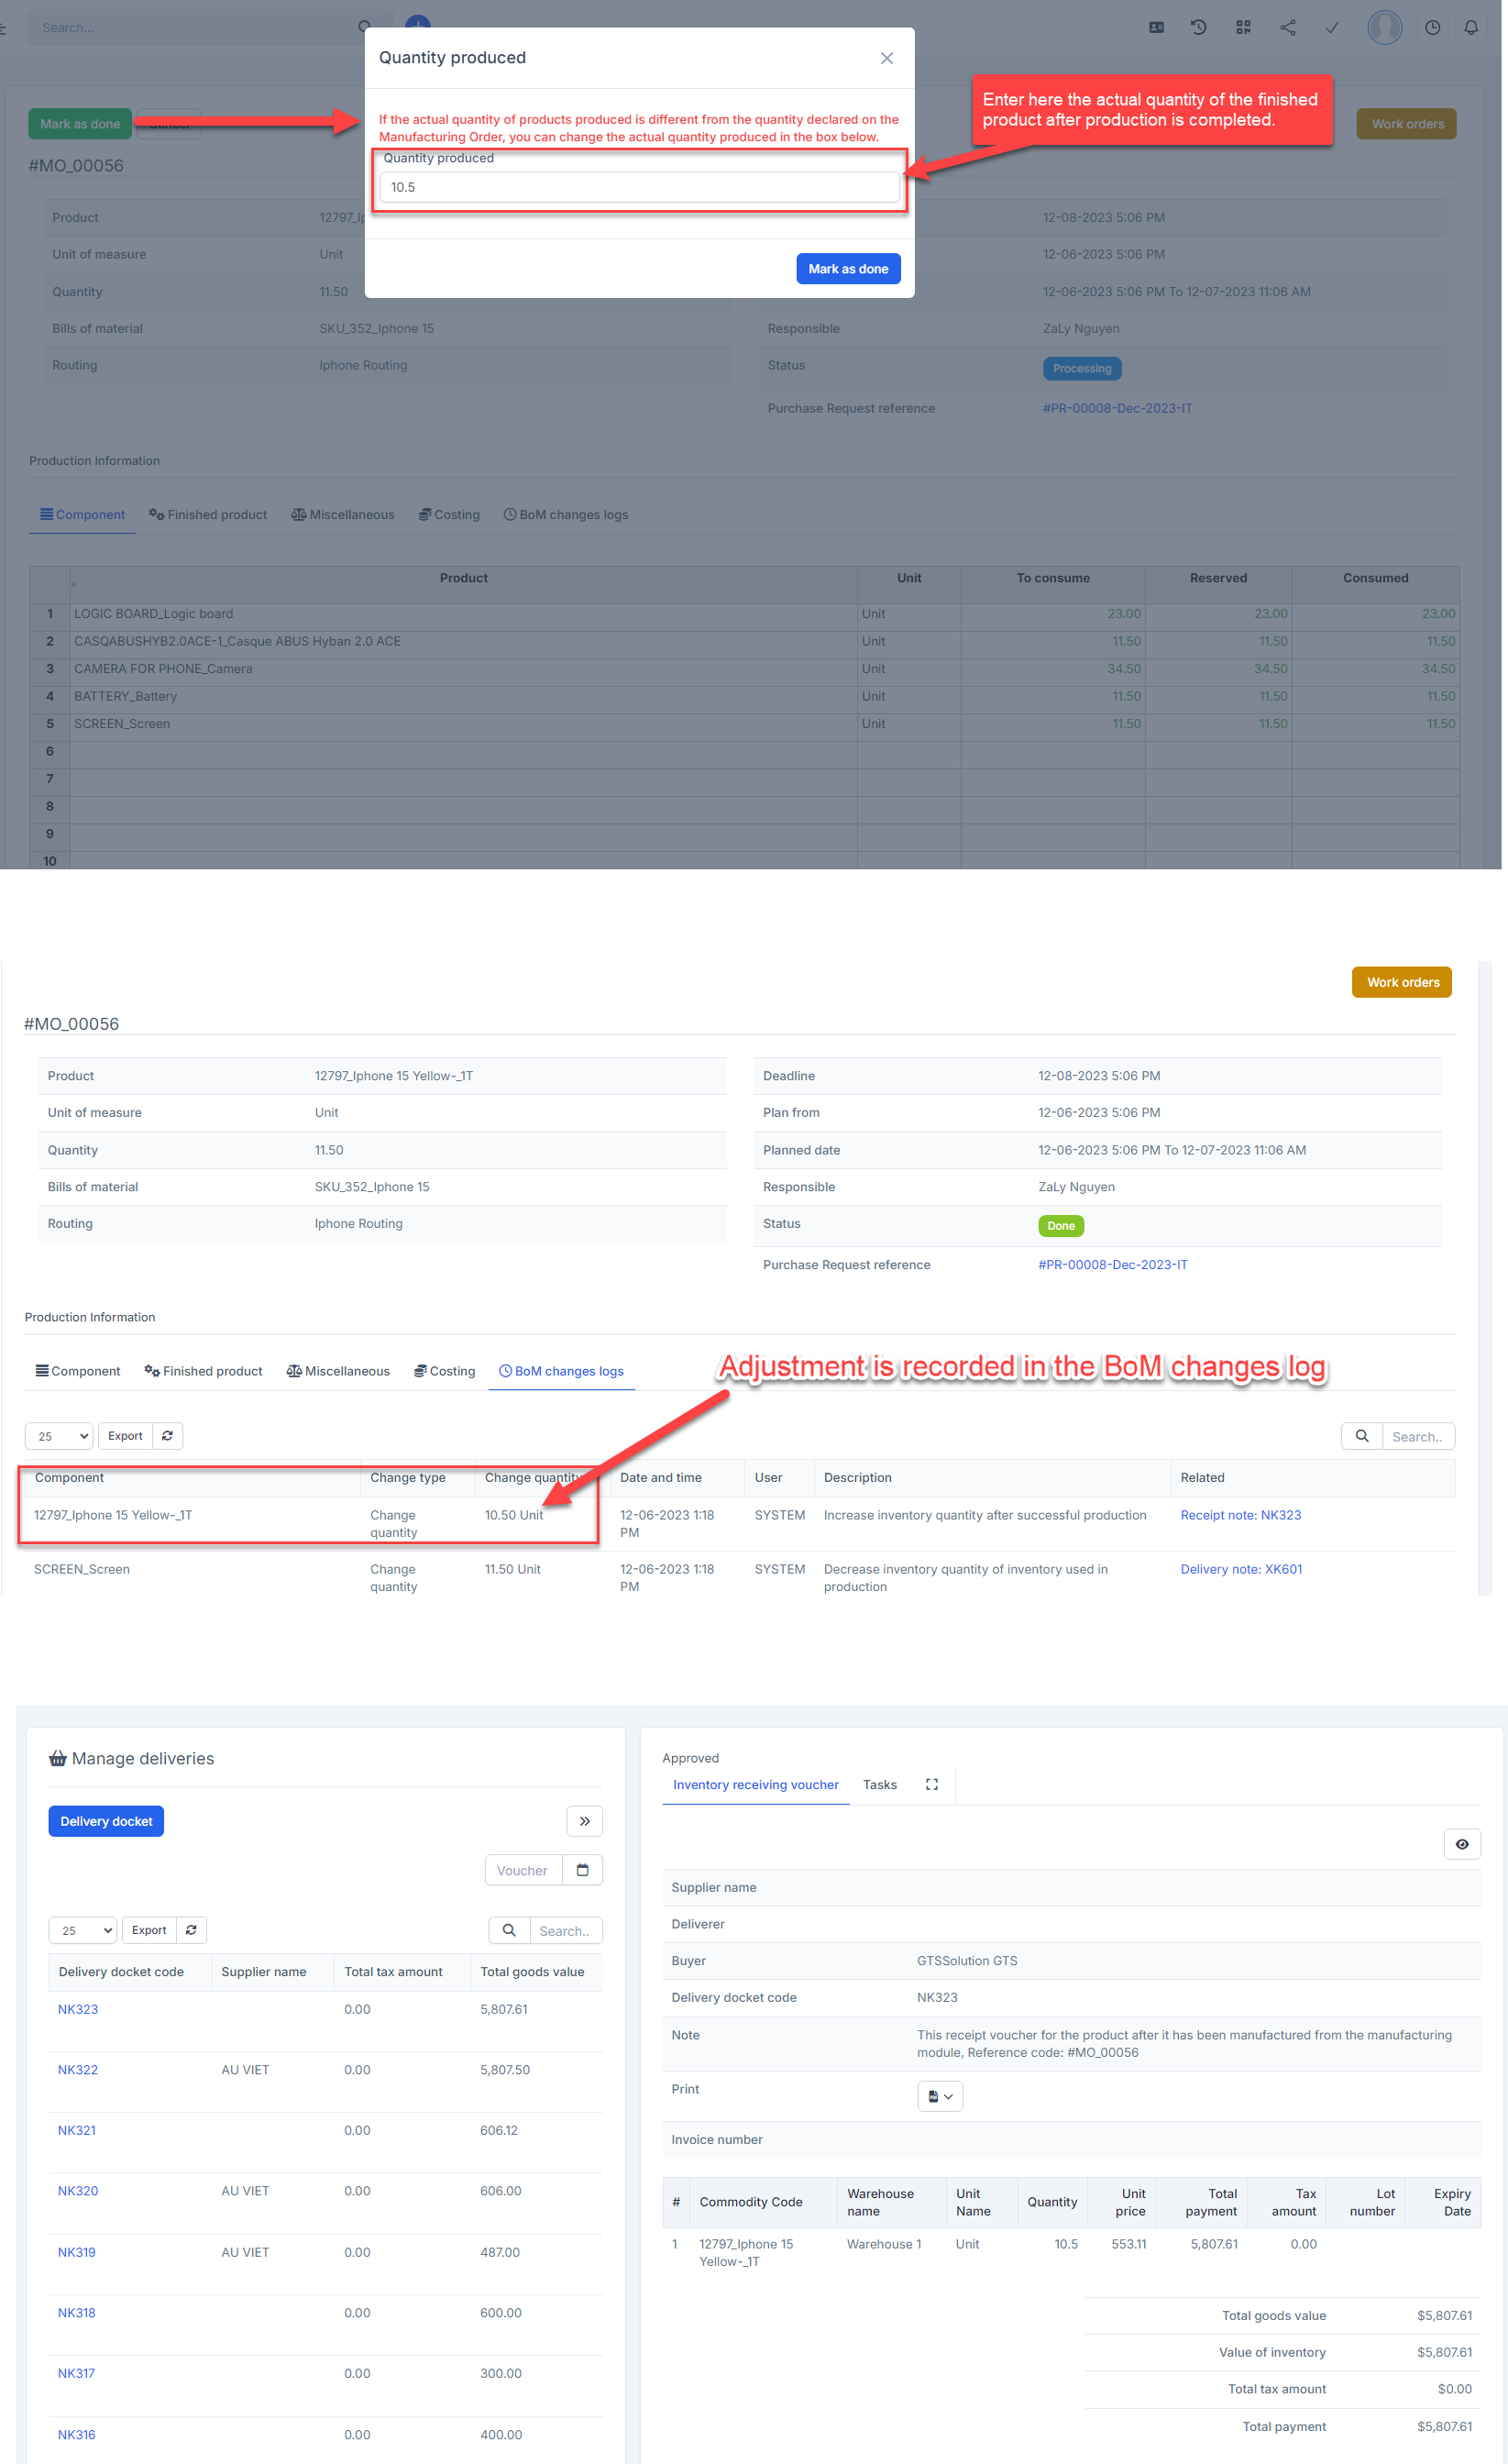Click the notification bell icon

click(1470, 28)
